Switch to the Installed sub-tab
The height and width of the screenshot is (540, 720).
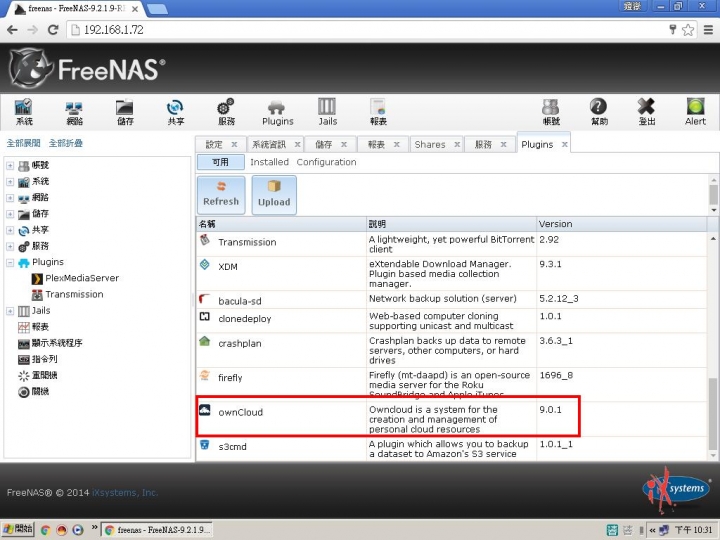click(x=270, y=162)
